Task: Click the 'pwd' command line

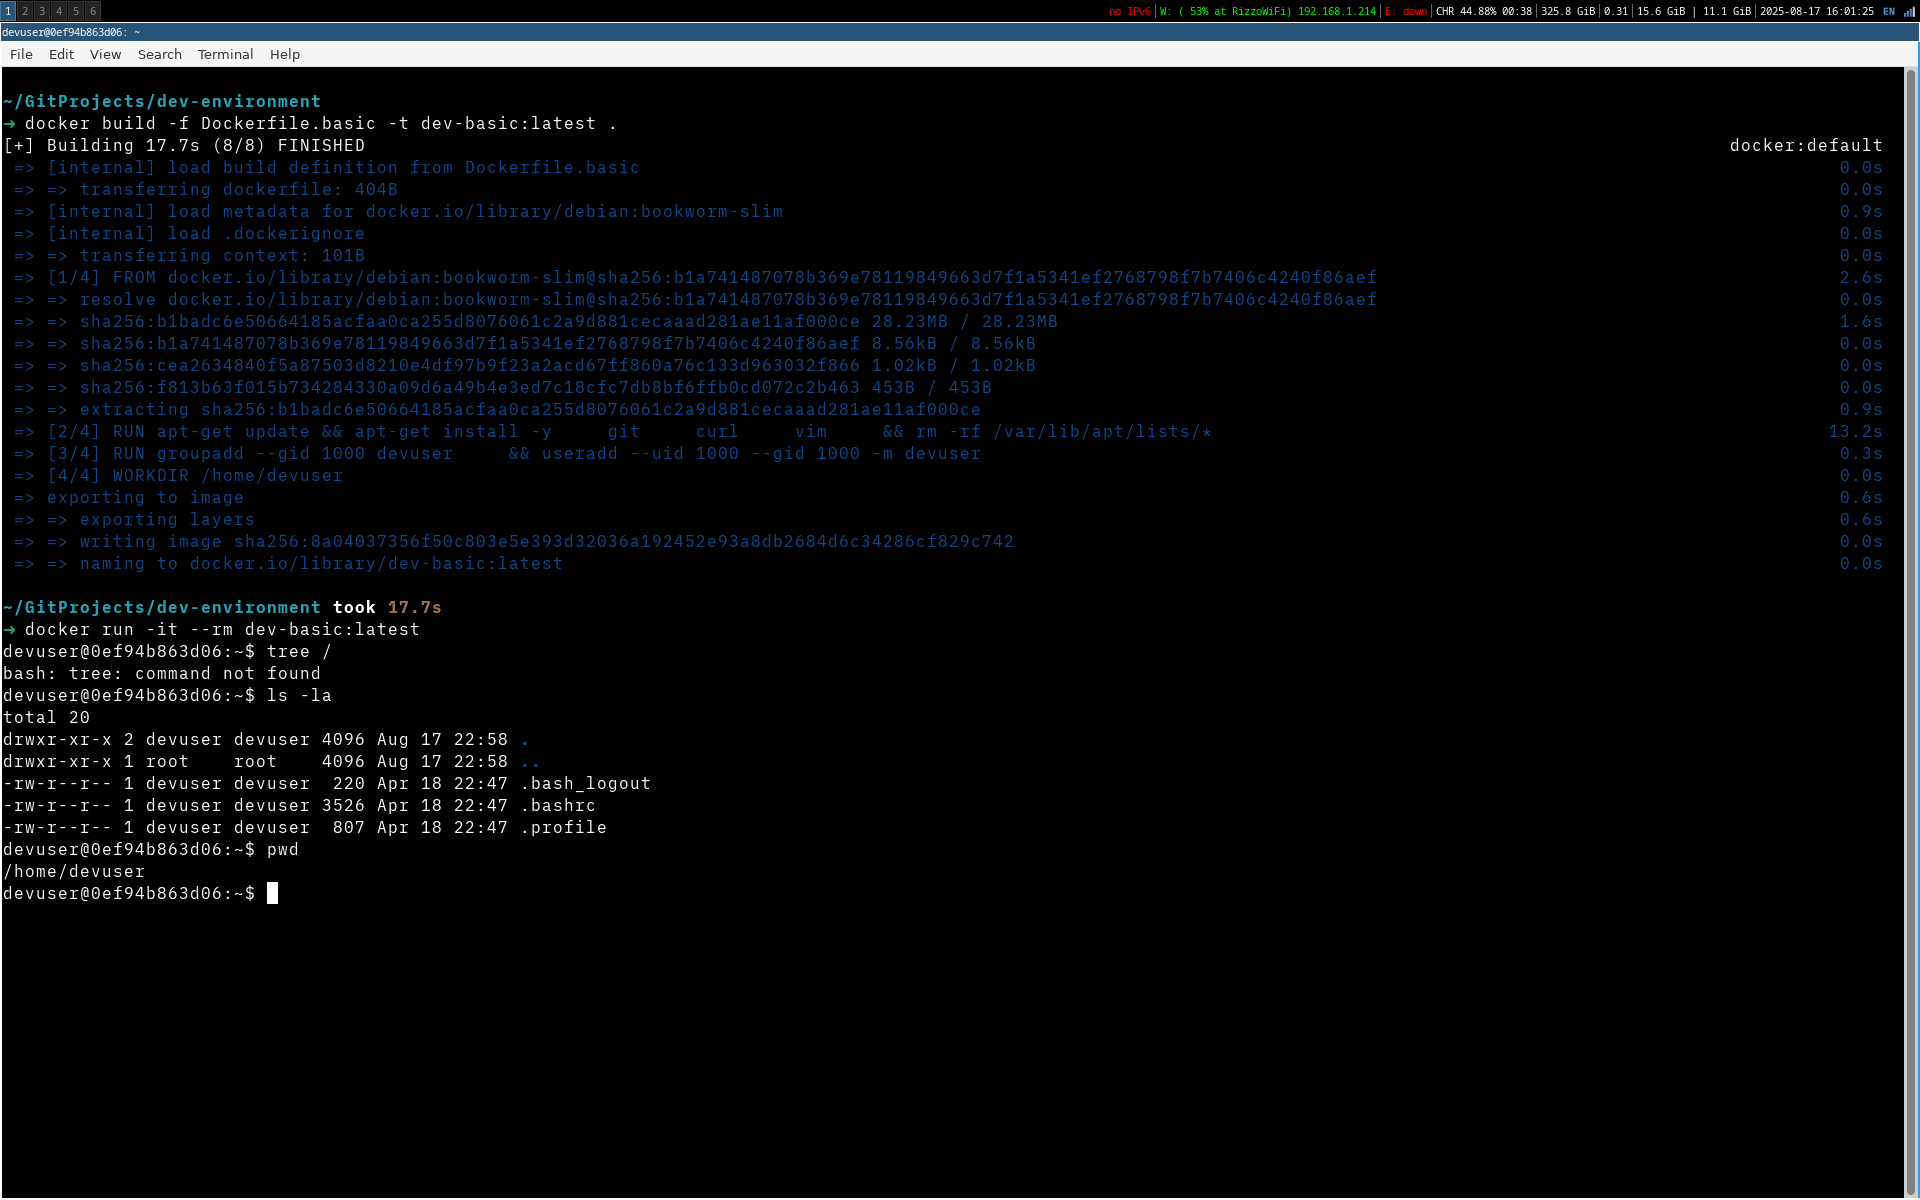Action: 151,850
